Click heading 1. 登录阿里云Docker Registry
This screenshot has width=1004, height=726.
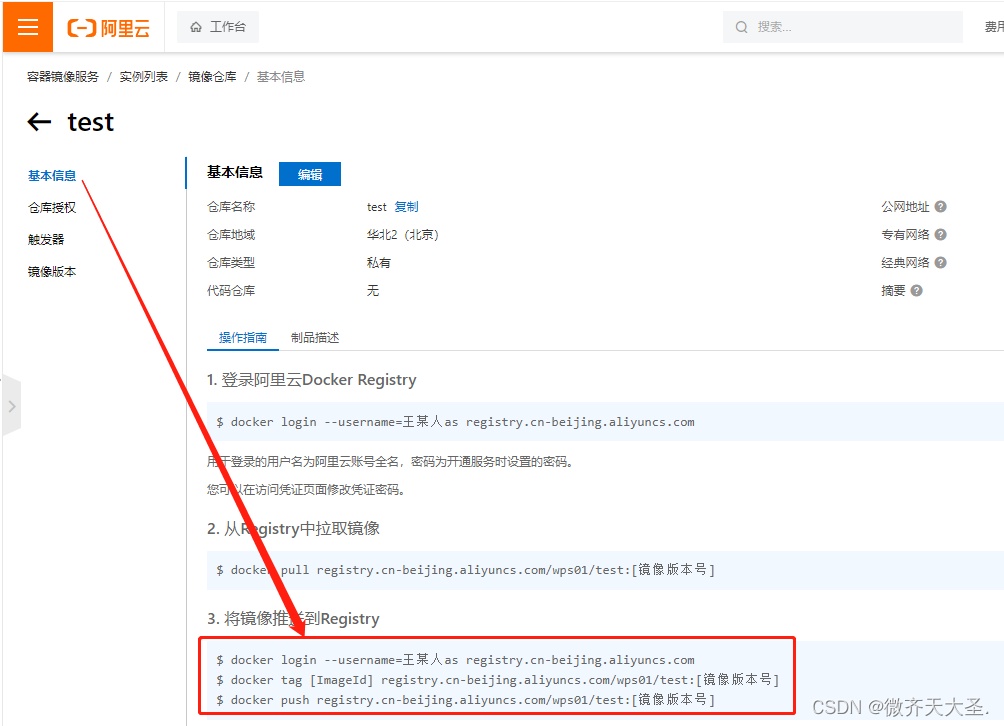[x=311, y=380]
